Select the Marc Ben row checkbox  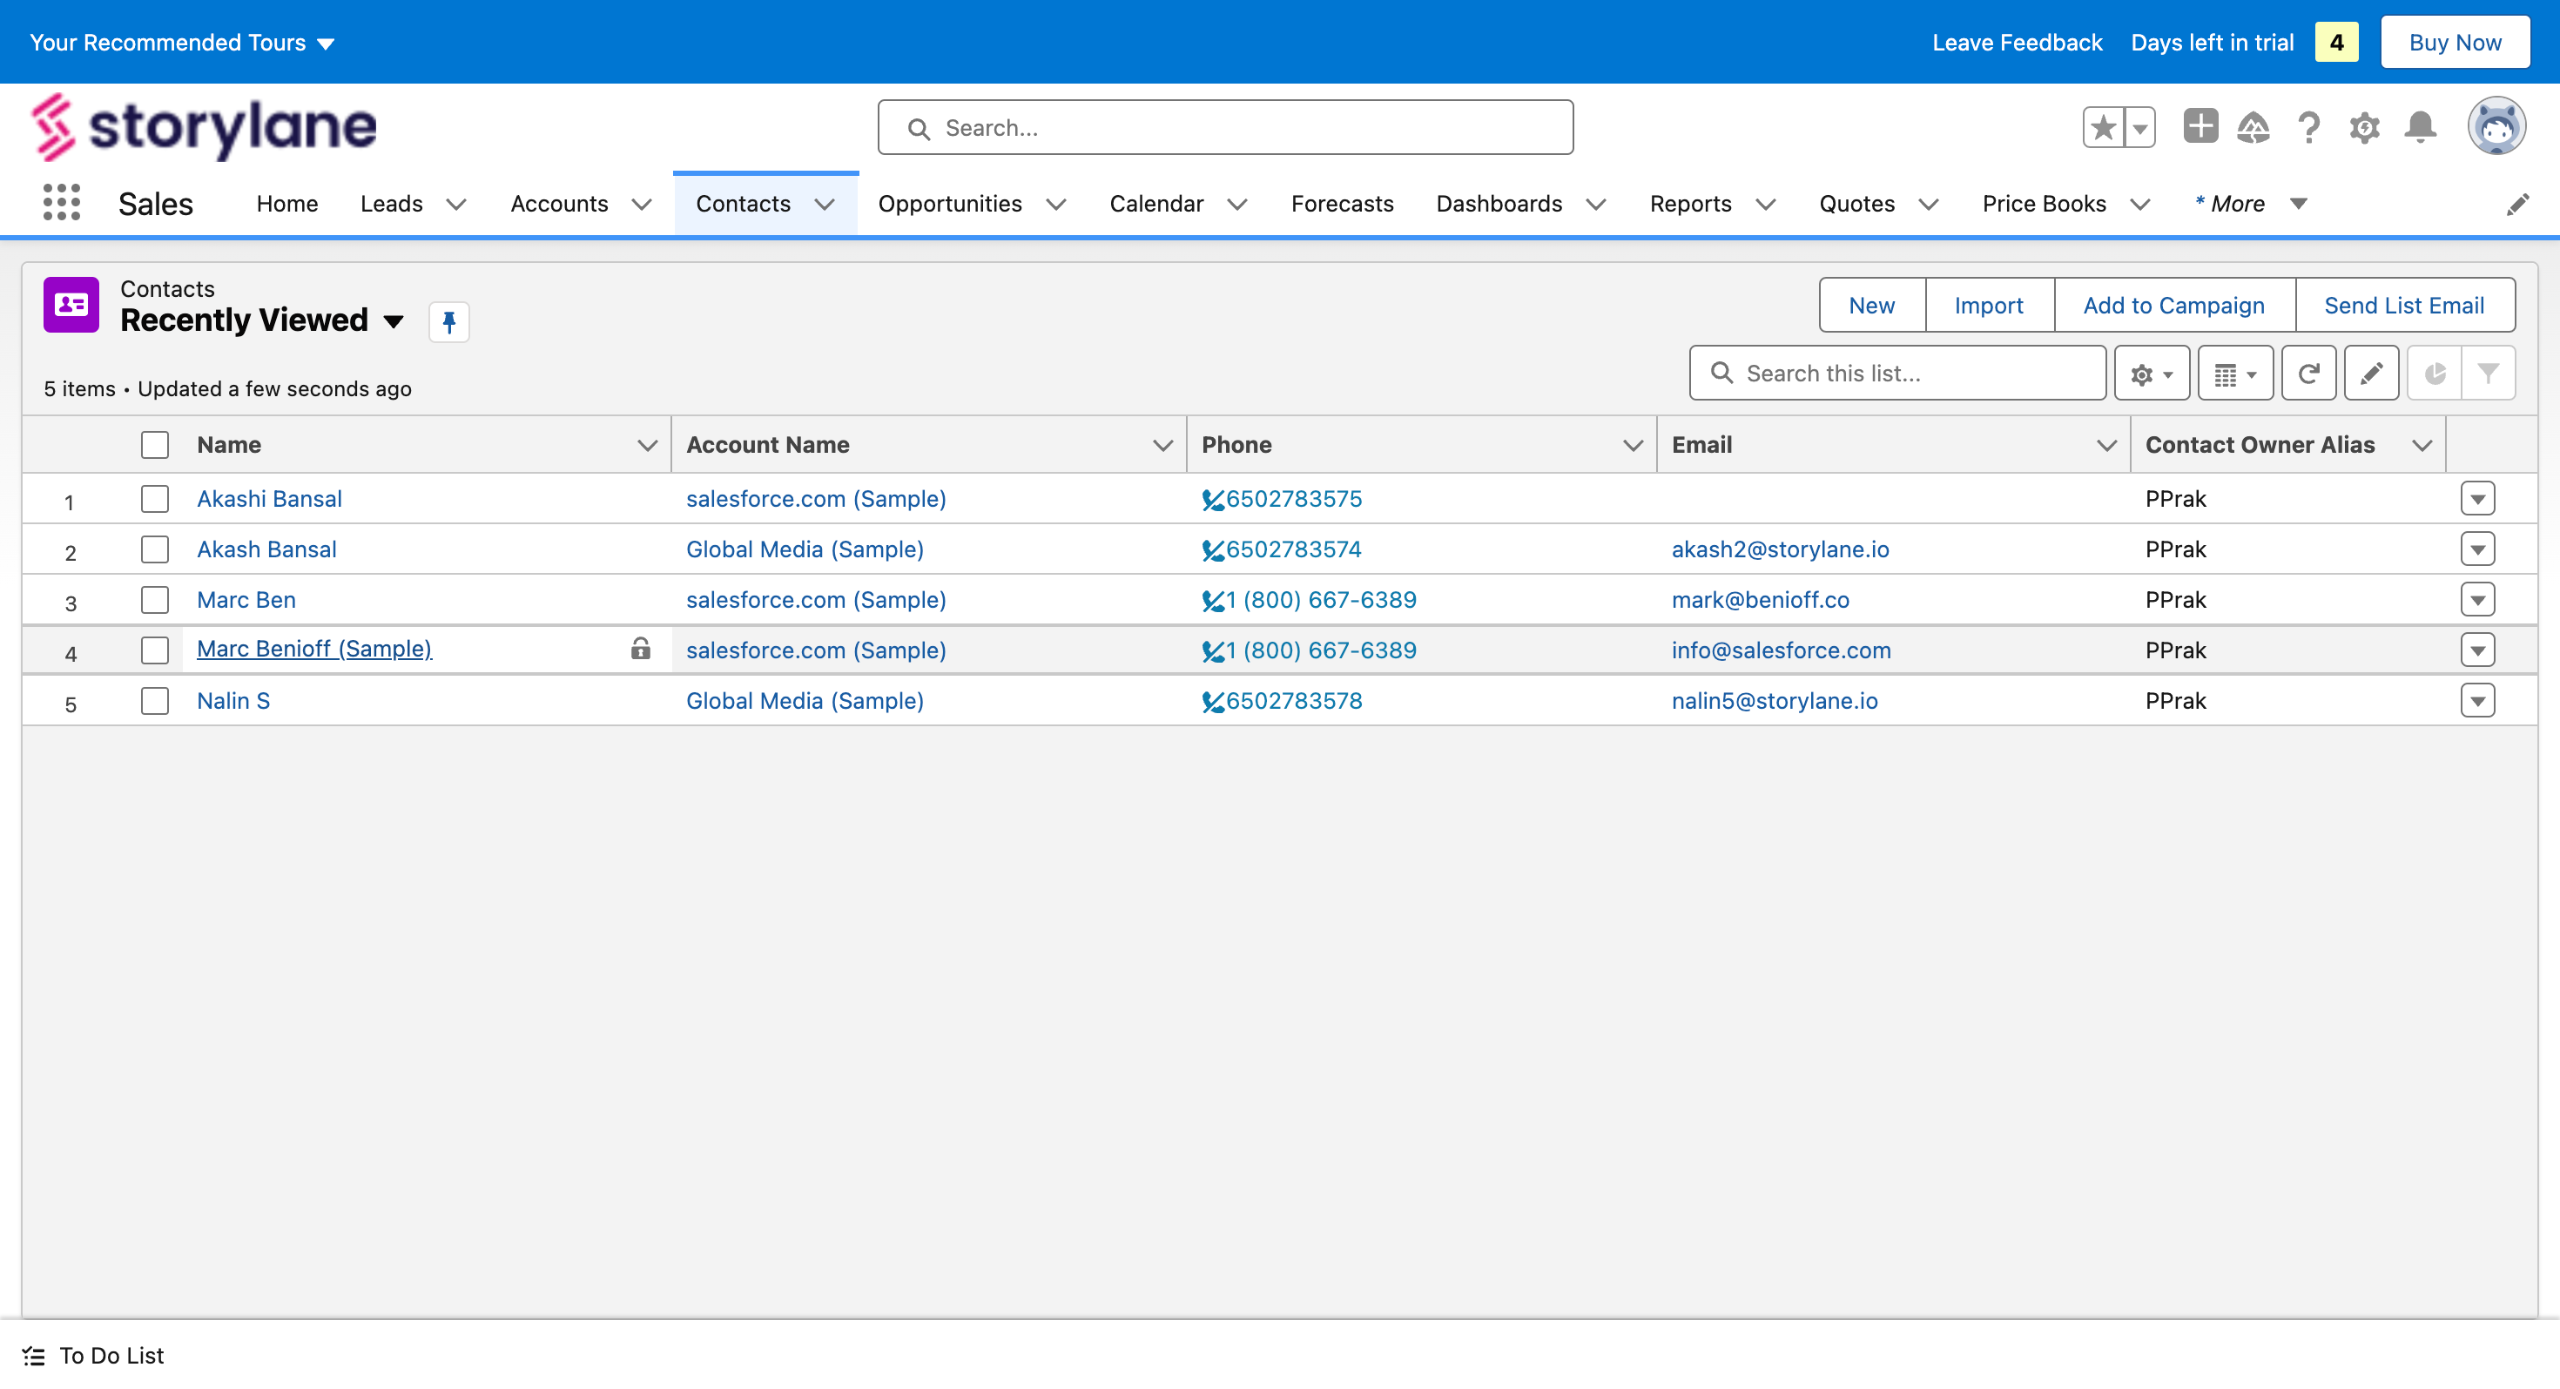(x=155, y=600)
